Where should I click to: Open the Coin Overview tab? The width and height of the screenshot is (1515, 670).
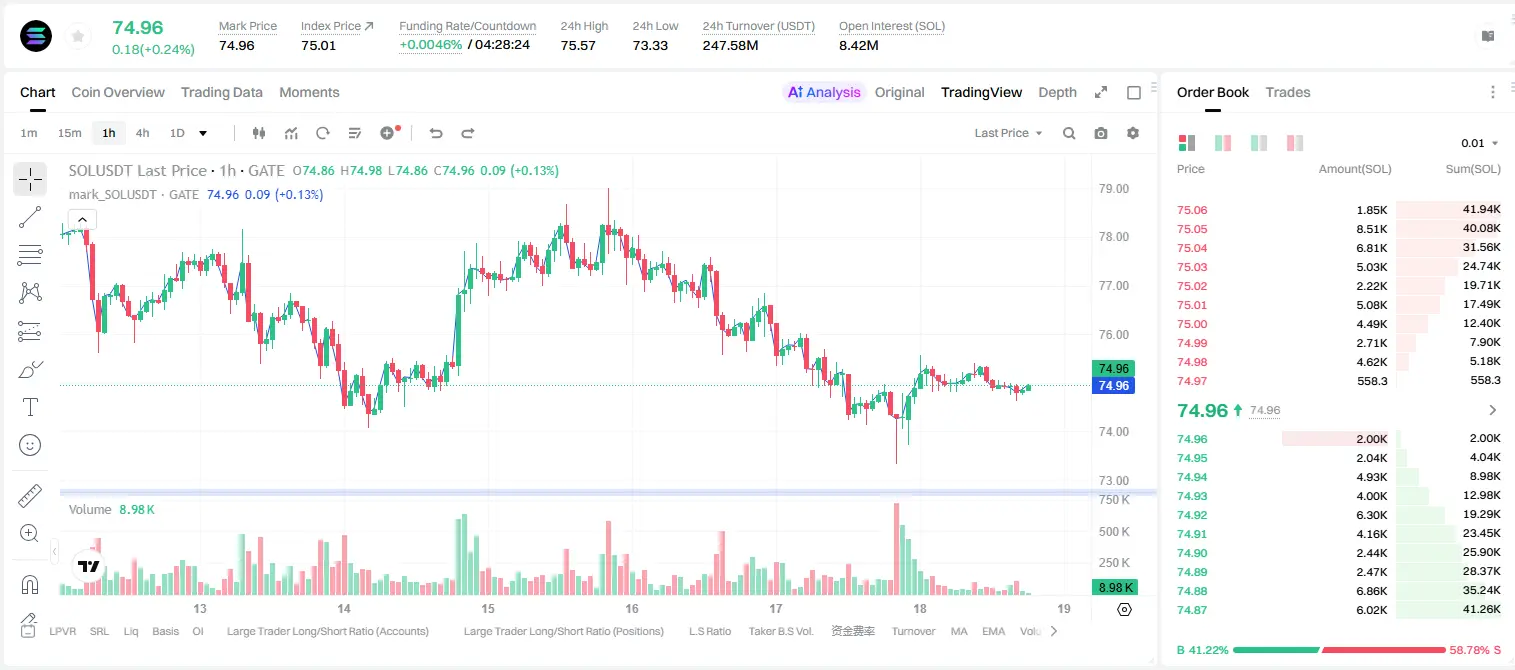click(x=118, y=92)
